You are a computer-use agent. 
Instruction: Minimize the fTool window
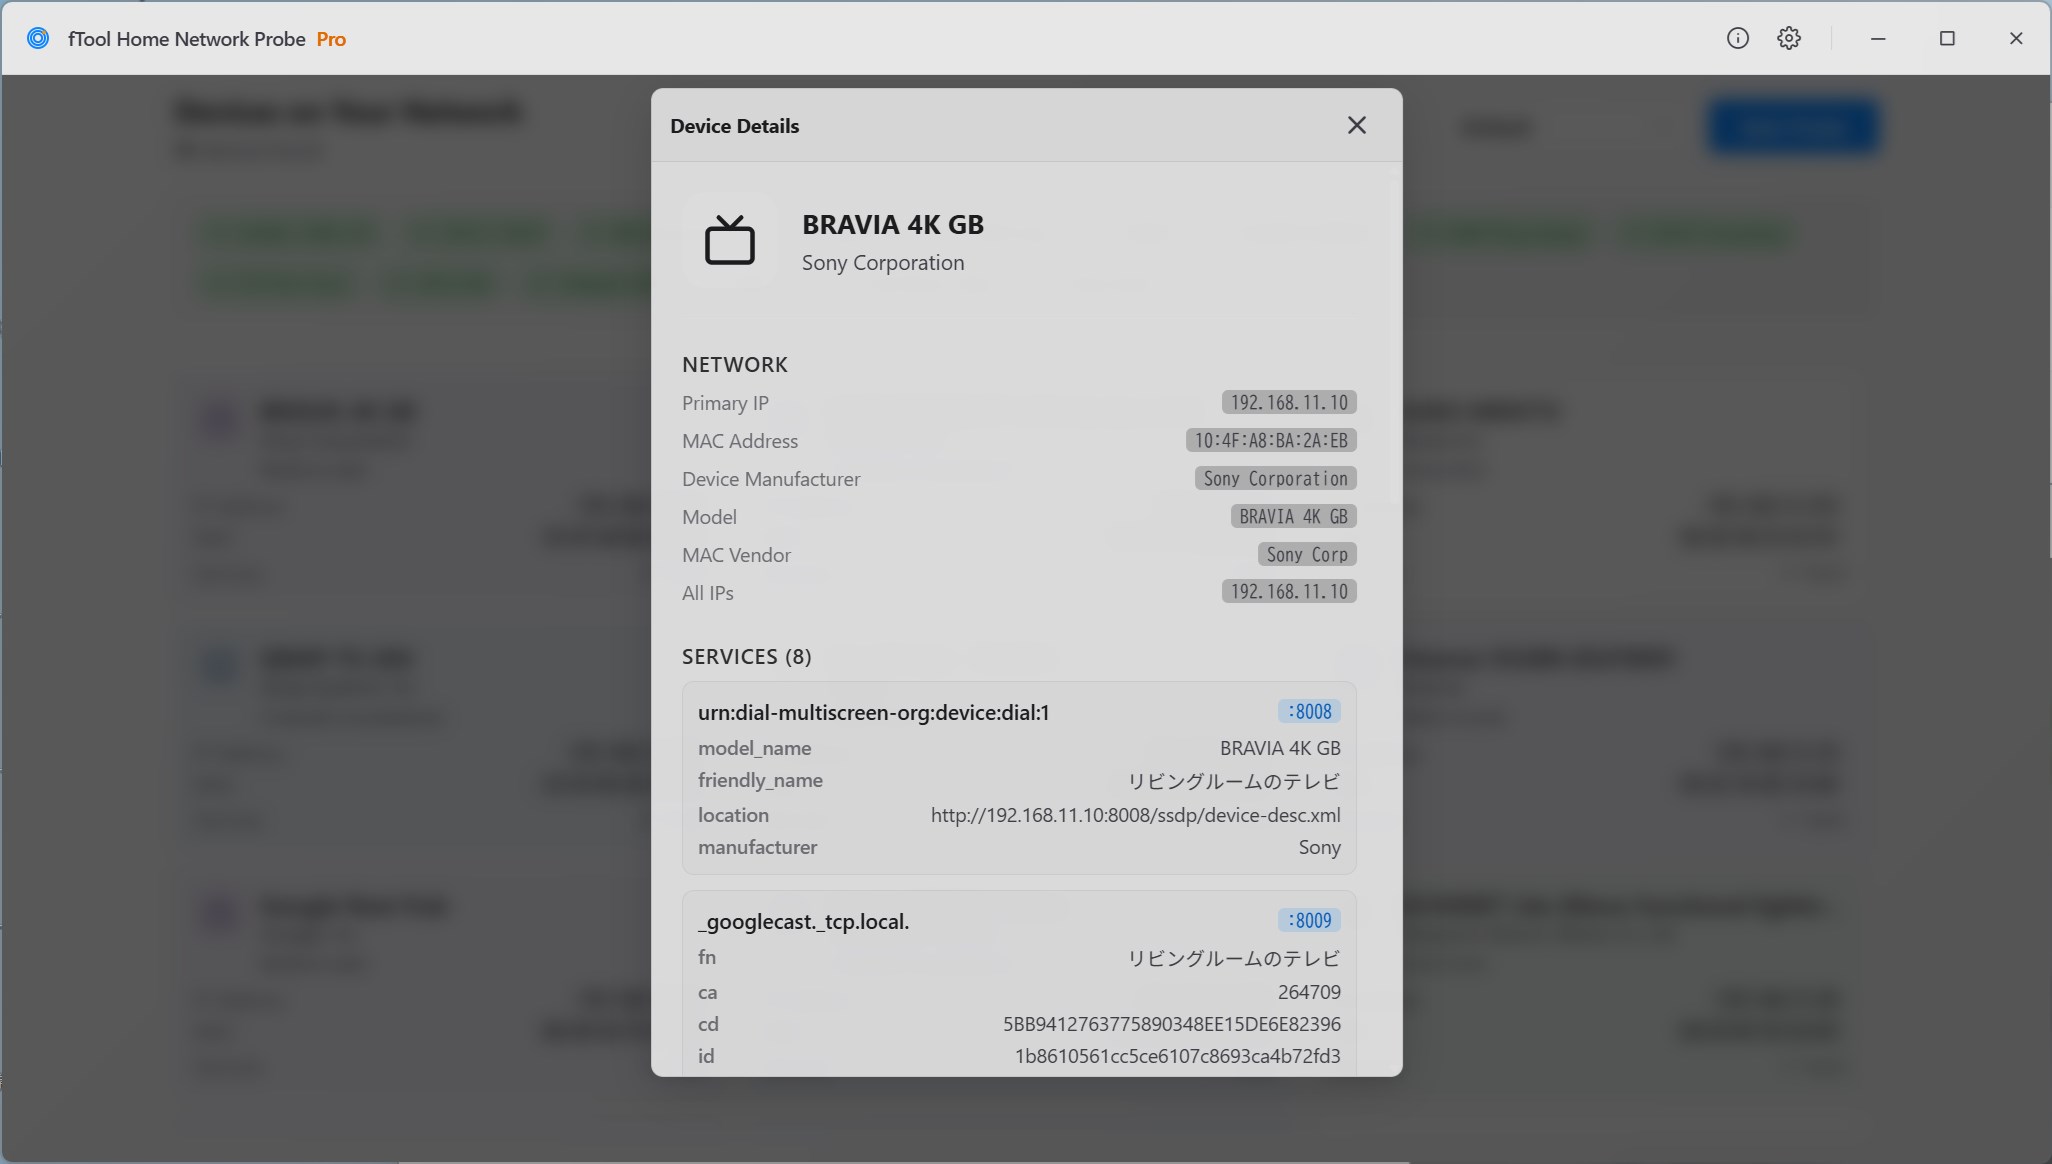1878,38
